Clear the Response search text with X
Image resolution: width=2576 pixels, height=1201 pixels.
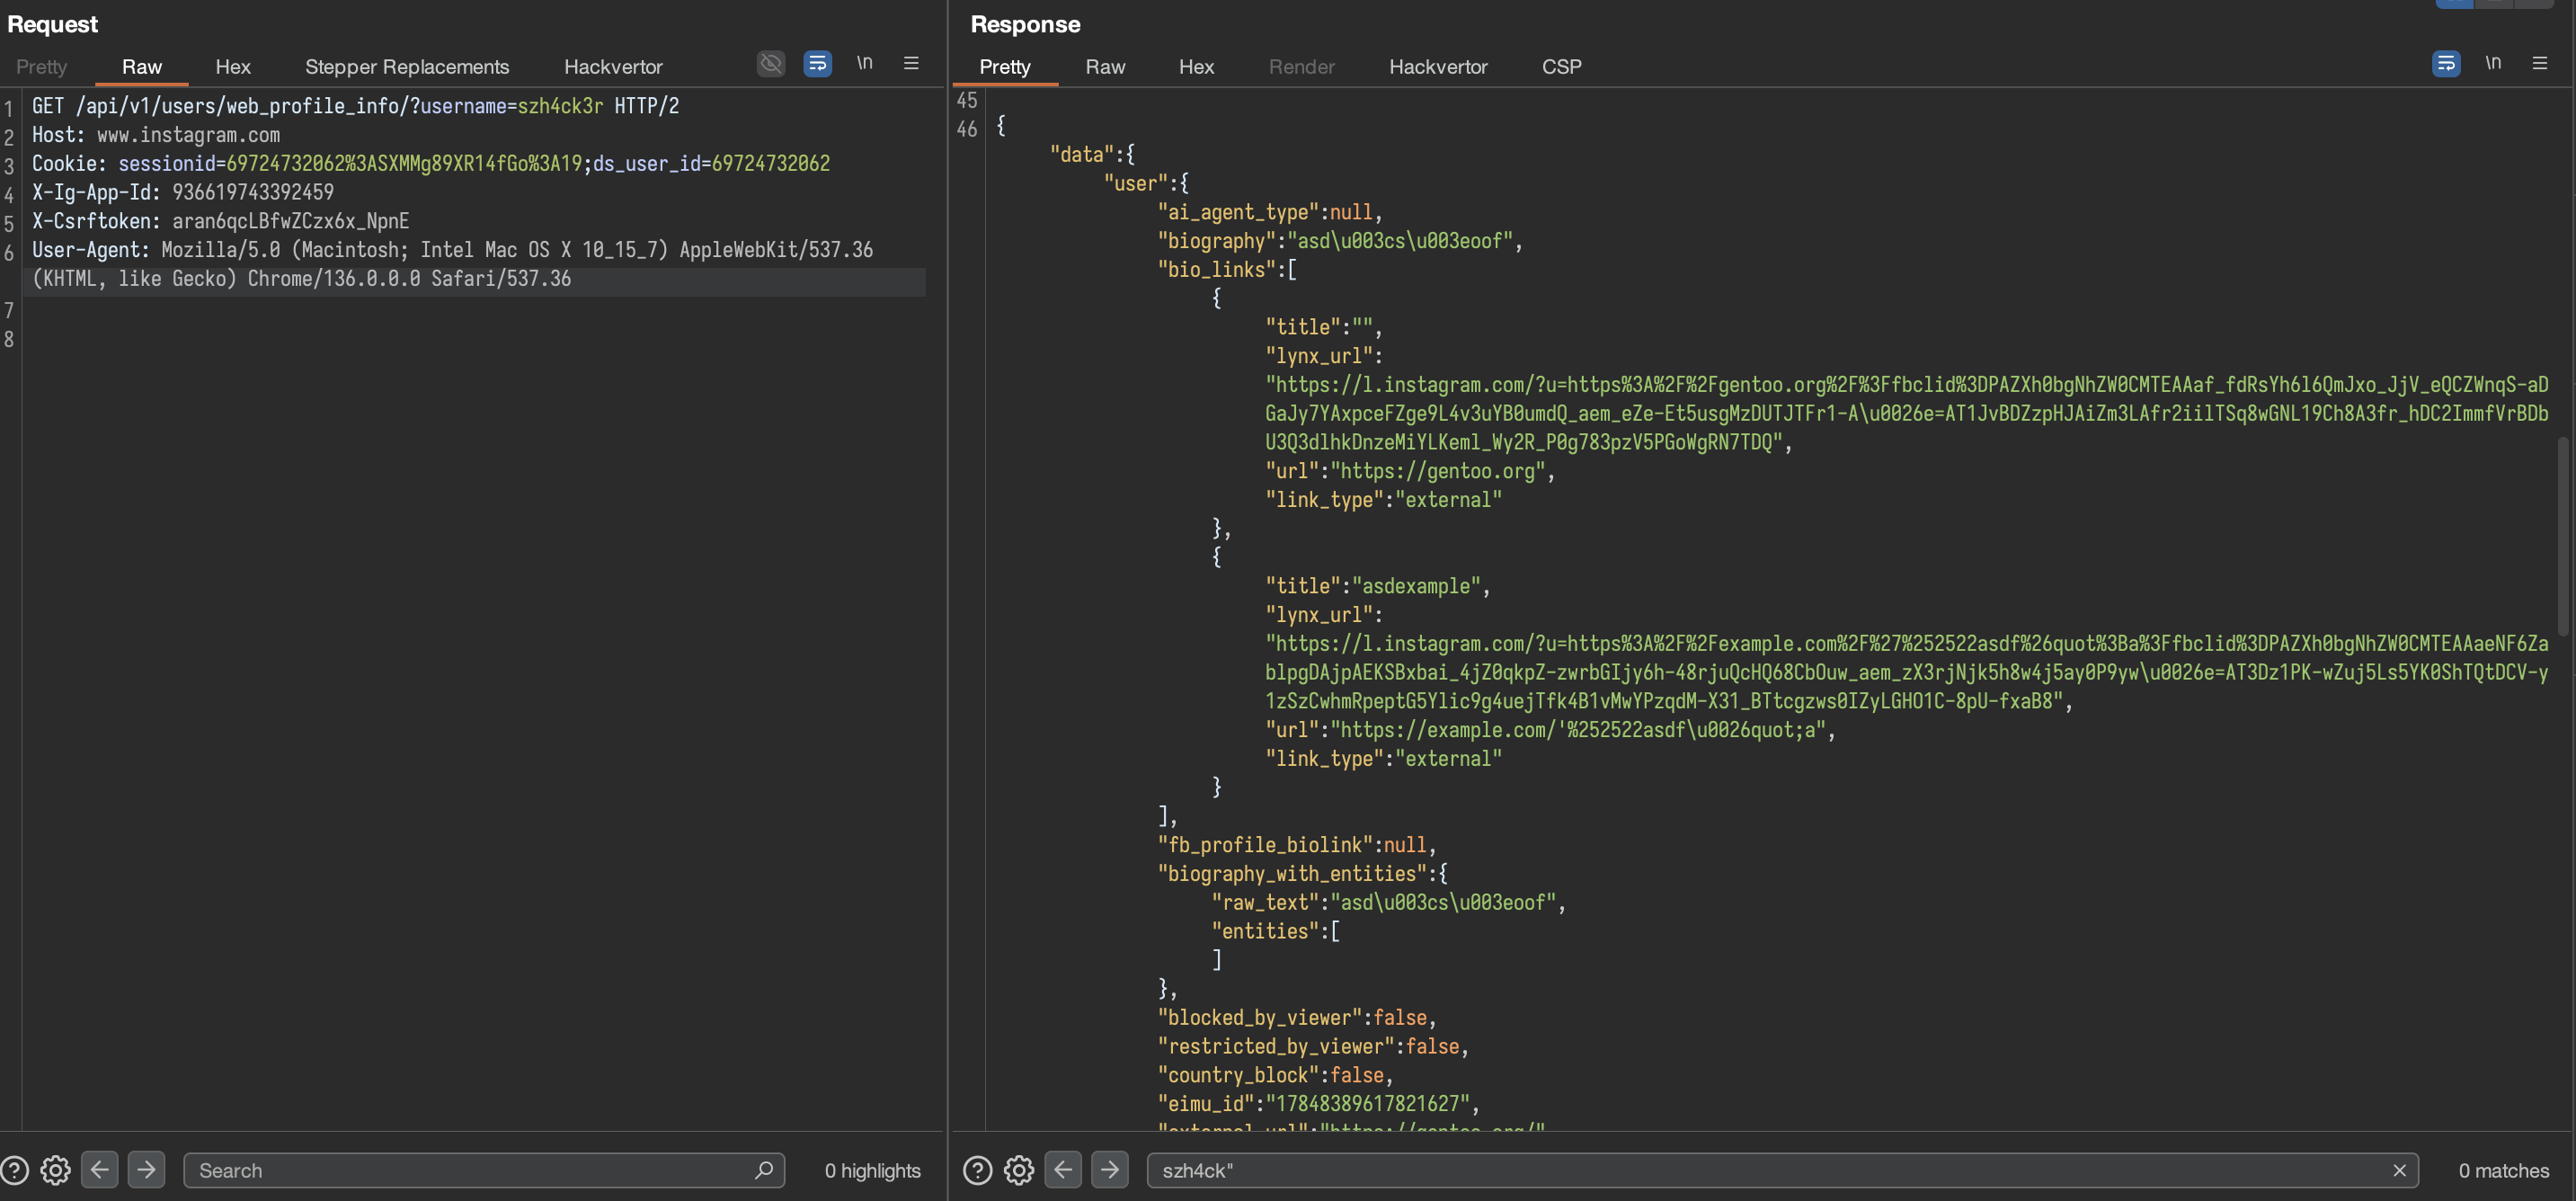[x=2399, y=1170]
